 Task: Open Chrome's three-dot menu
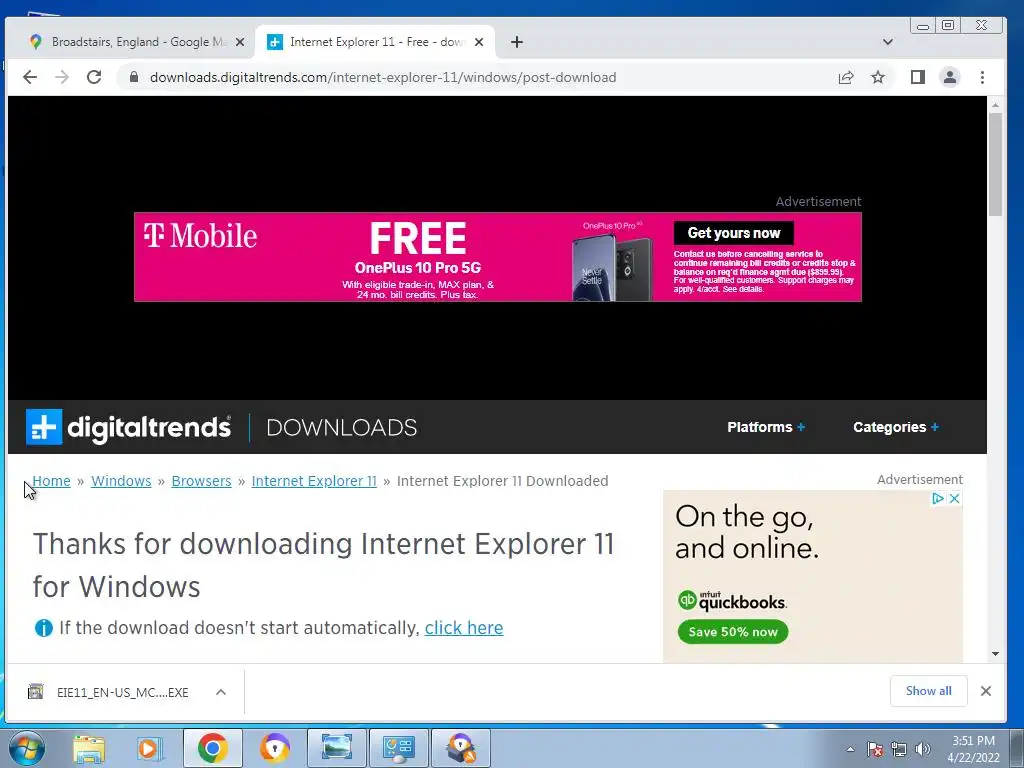[982, 77]
